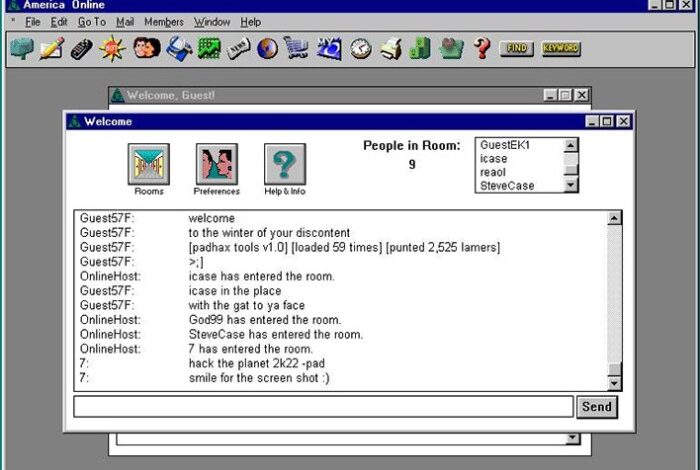Click the chat log scrollbar thumb
This screenshot has height=470, width=700.
(x=614, y=369)
